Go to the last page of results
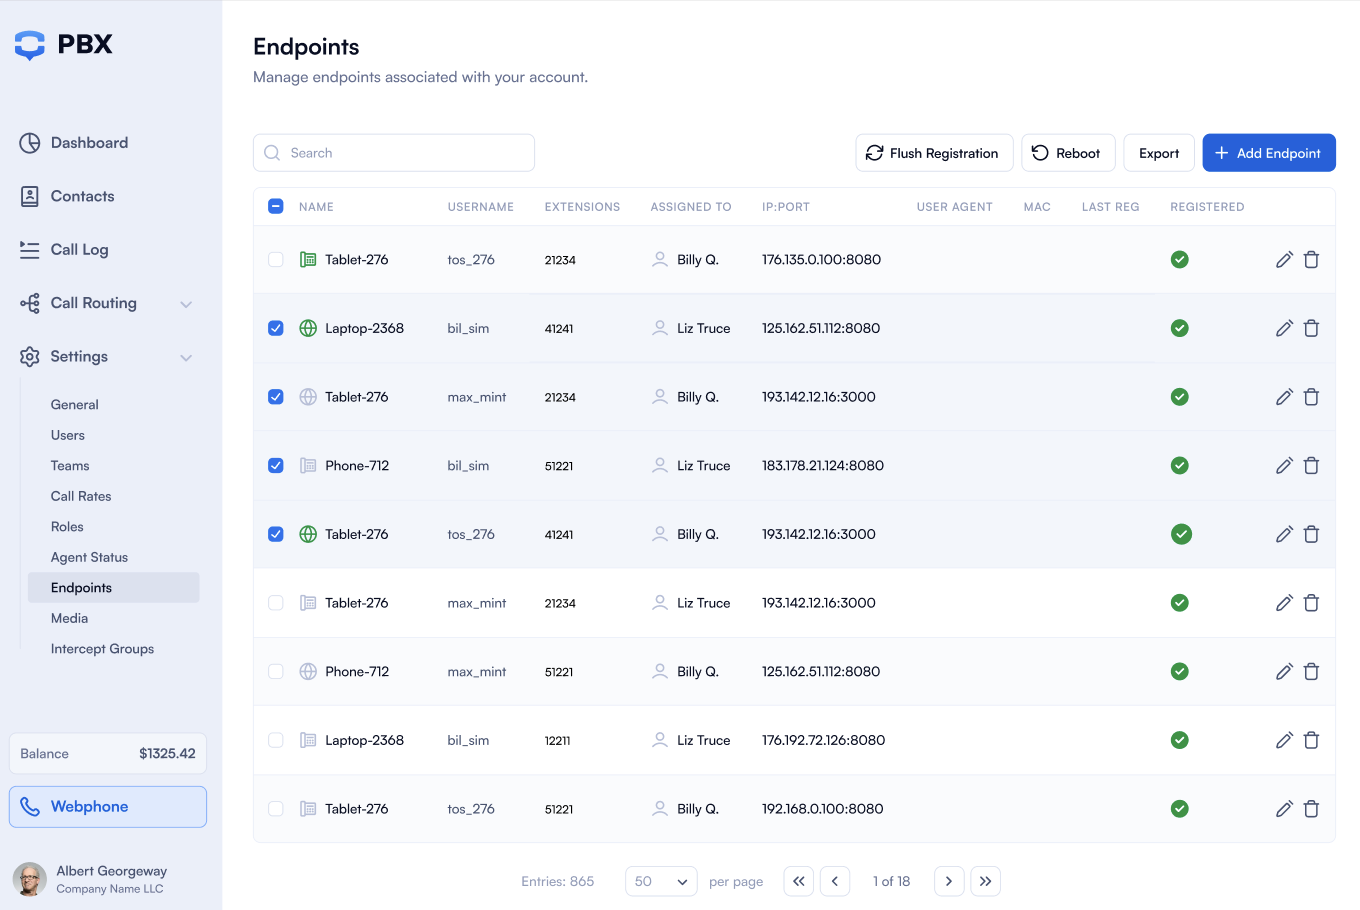The width and height of the screenshot is (1360, 910). click(985, 881)
